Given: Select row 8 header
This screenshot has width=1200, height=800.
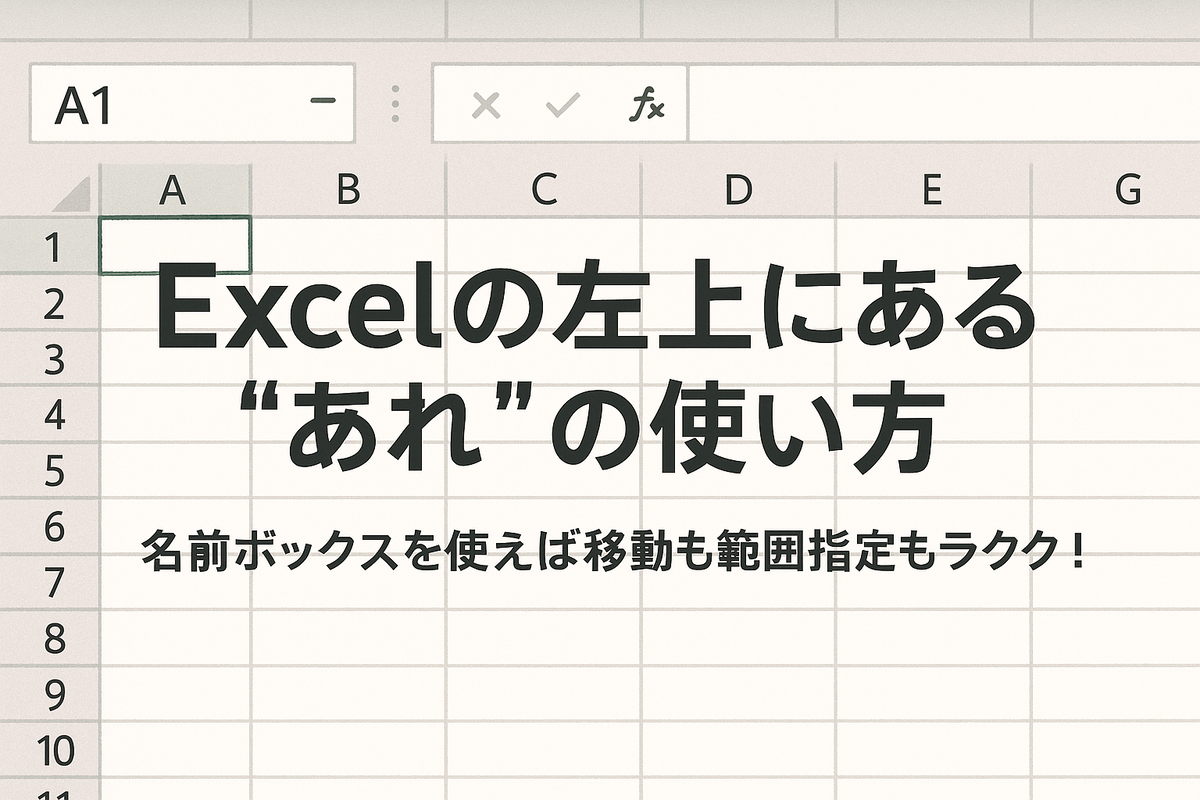Looking at the screenshot, I should point(50,638).
